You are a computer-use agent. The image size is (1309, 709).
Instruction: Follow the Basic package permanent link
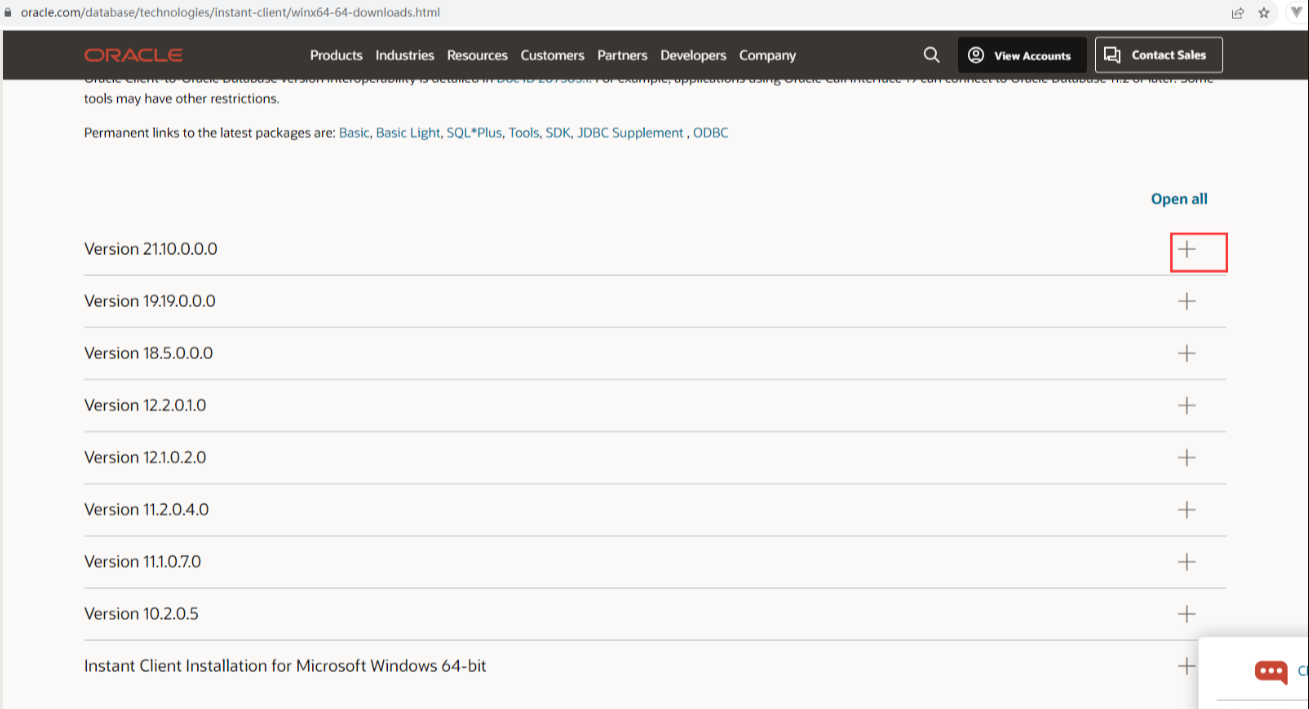[x=354, y=133]
